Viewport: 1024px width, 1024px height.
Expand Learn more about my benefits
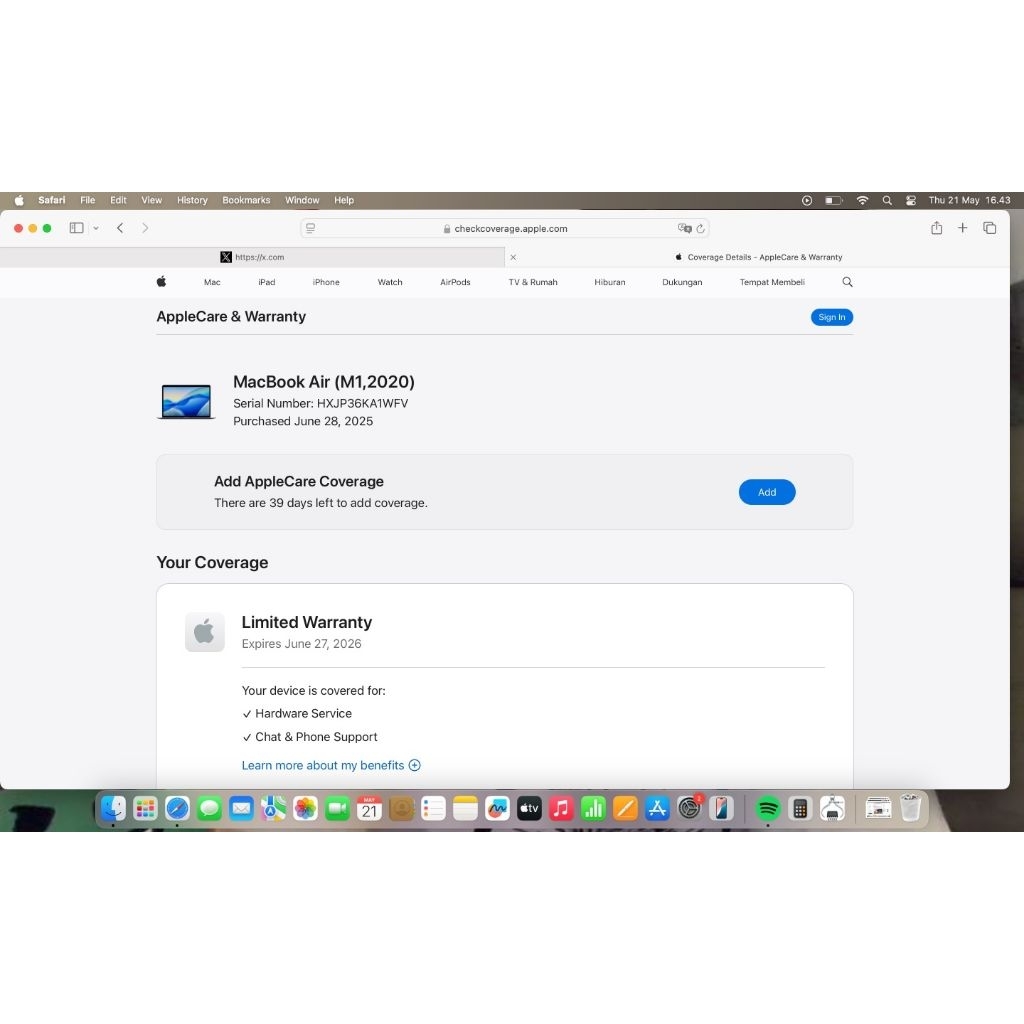tap(331, 765)
